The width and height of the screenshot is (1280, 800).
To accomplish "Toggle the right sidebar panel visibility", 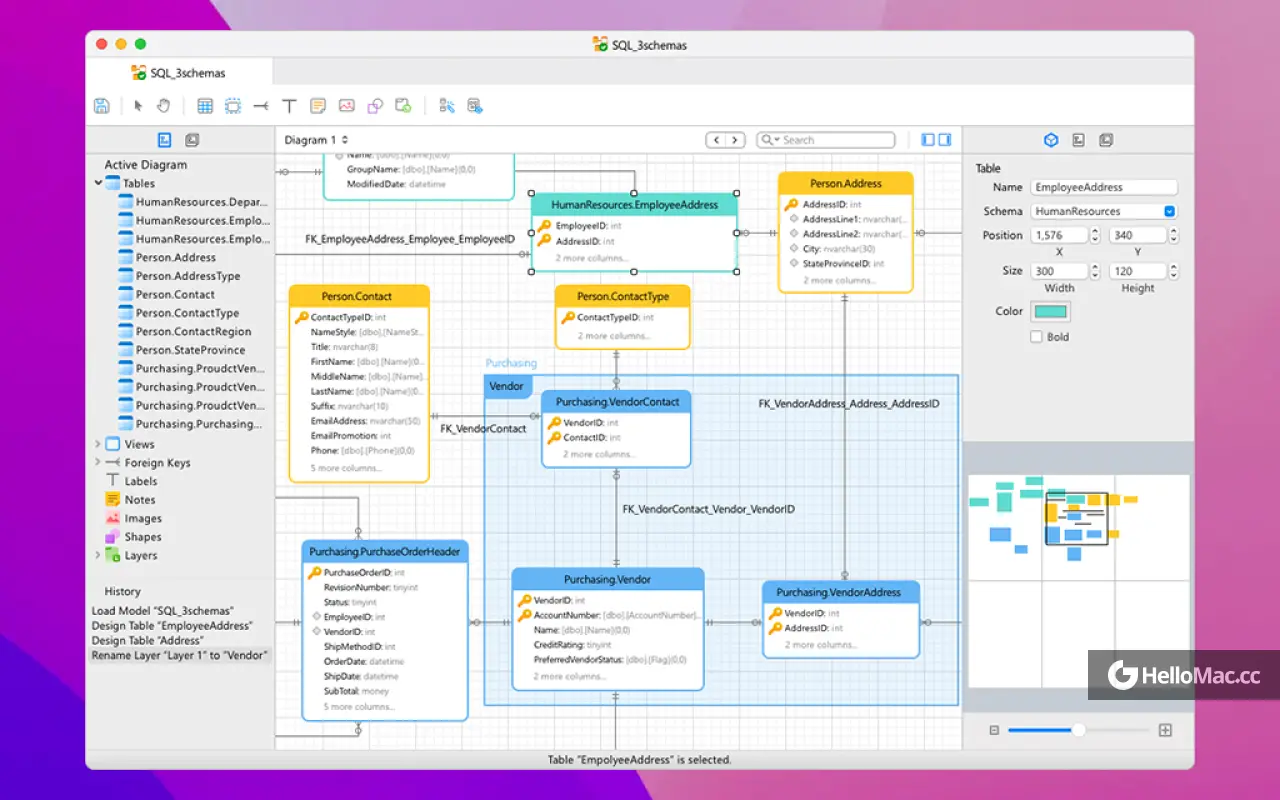I will click(944, 140).
